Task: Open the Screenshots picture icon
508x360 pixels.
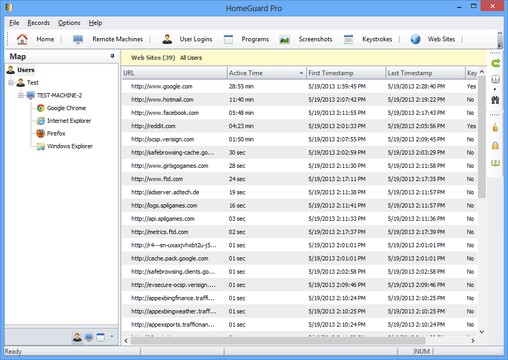Action: 284,39
